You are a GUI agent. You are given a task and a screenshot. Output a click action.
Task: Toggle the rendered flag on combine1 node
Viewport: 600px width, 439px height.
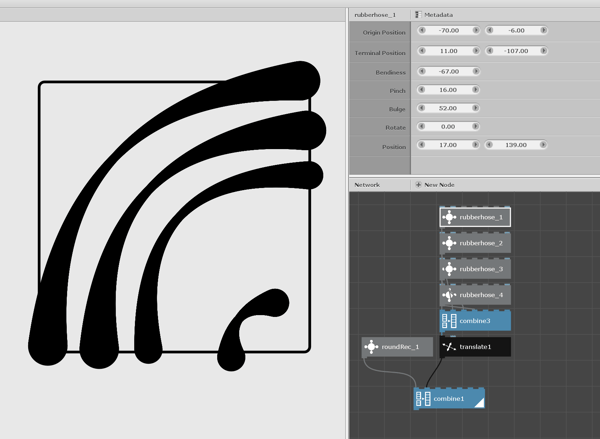(480, 403)
